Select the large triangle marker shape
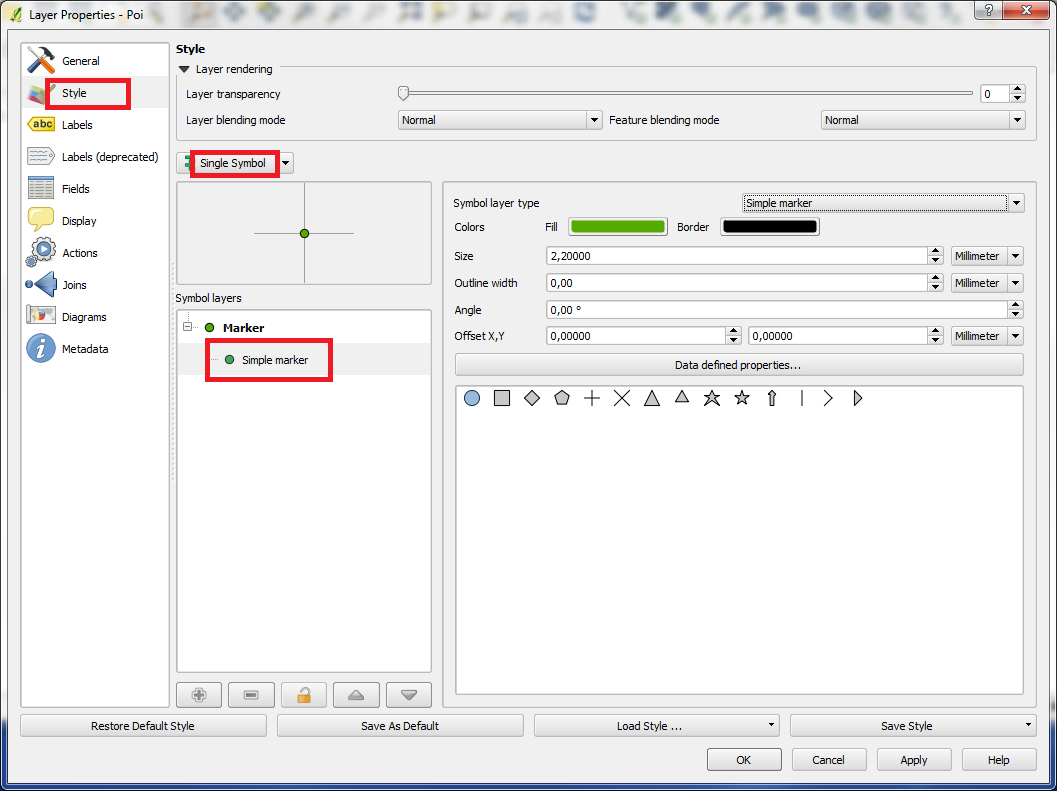1057x791 pixels. [652, 399]
